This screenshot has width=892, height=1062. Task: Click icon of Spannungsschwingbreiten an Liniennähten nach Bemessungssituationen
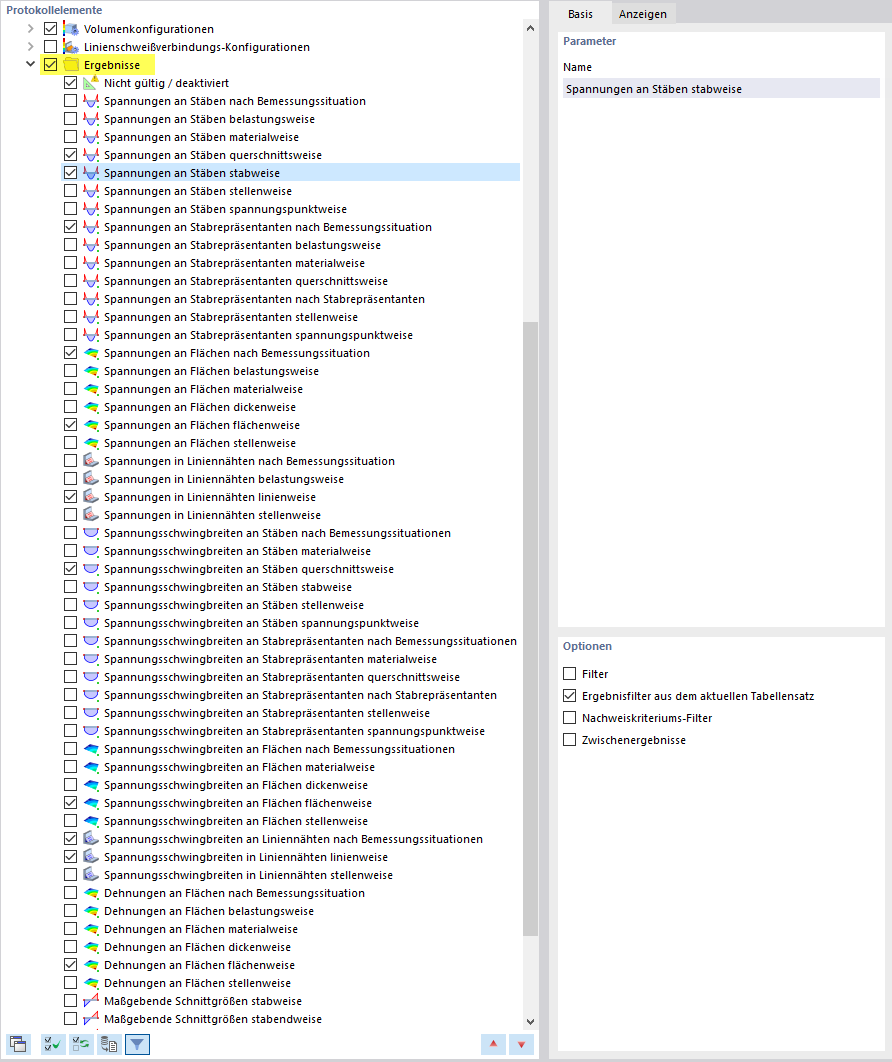click(91, 838)
